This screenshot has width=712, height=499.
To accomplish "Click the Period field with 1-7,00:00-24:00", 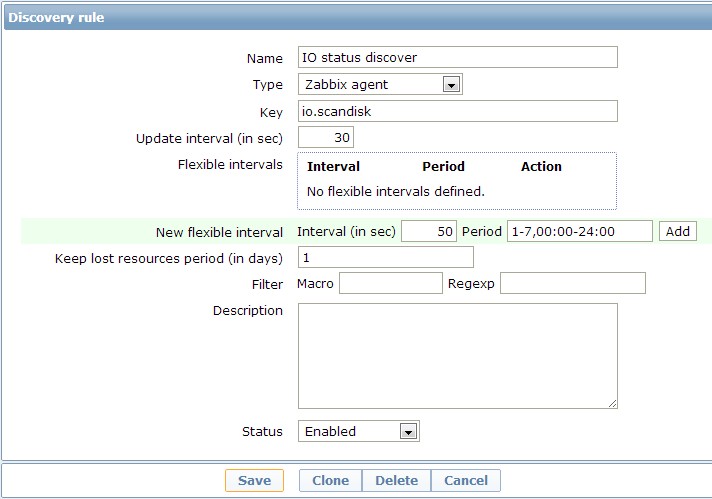I will point(579,231).
